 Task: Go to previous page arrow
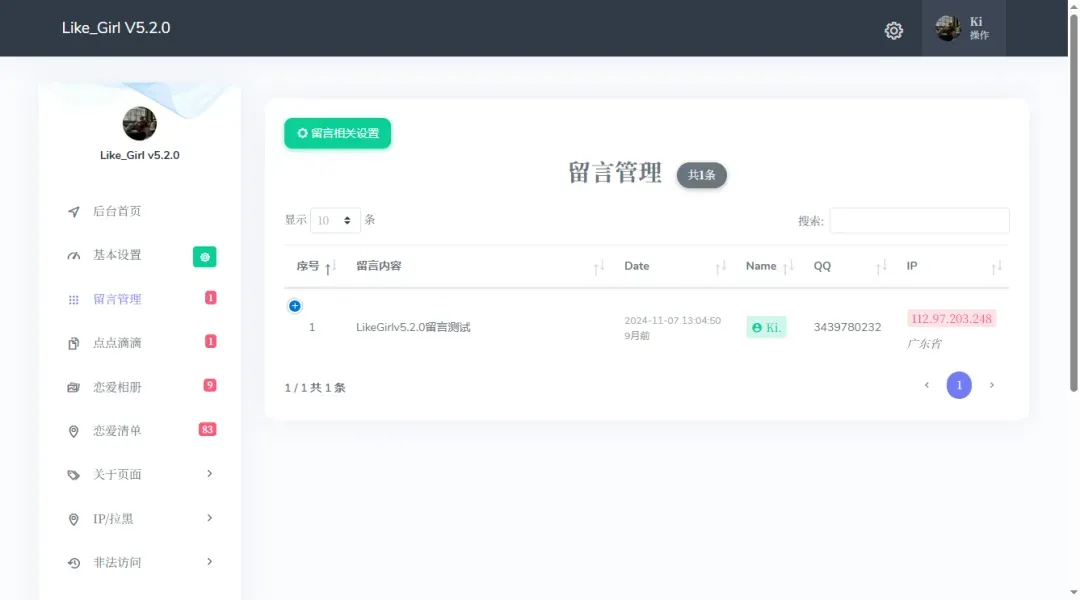[x=927, y=385]
